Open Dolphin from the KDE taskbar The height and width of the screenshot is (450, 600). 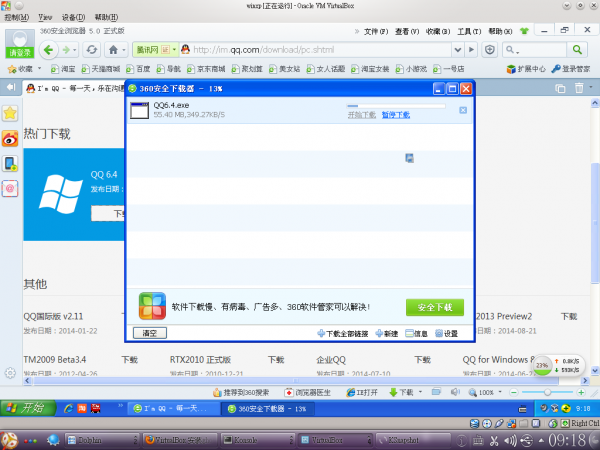pyautogui.click(x=101, y=440)
